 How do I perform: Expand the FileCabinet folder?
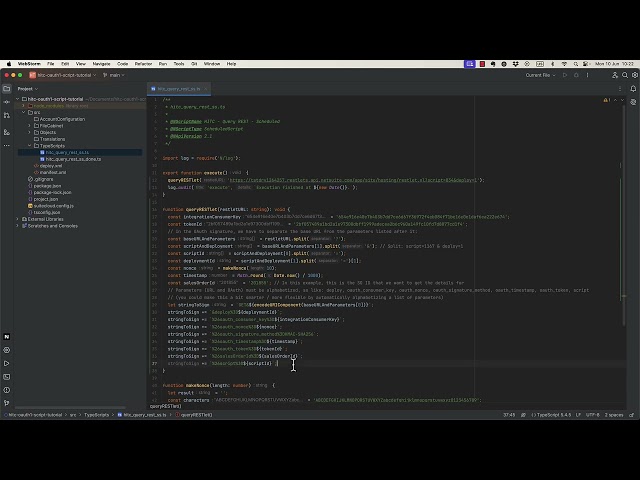(30, 126)
